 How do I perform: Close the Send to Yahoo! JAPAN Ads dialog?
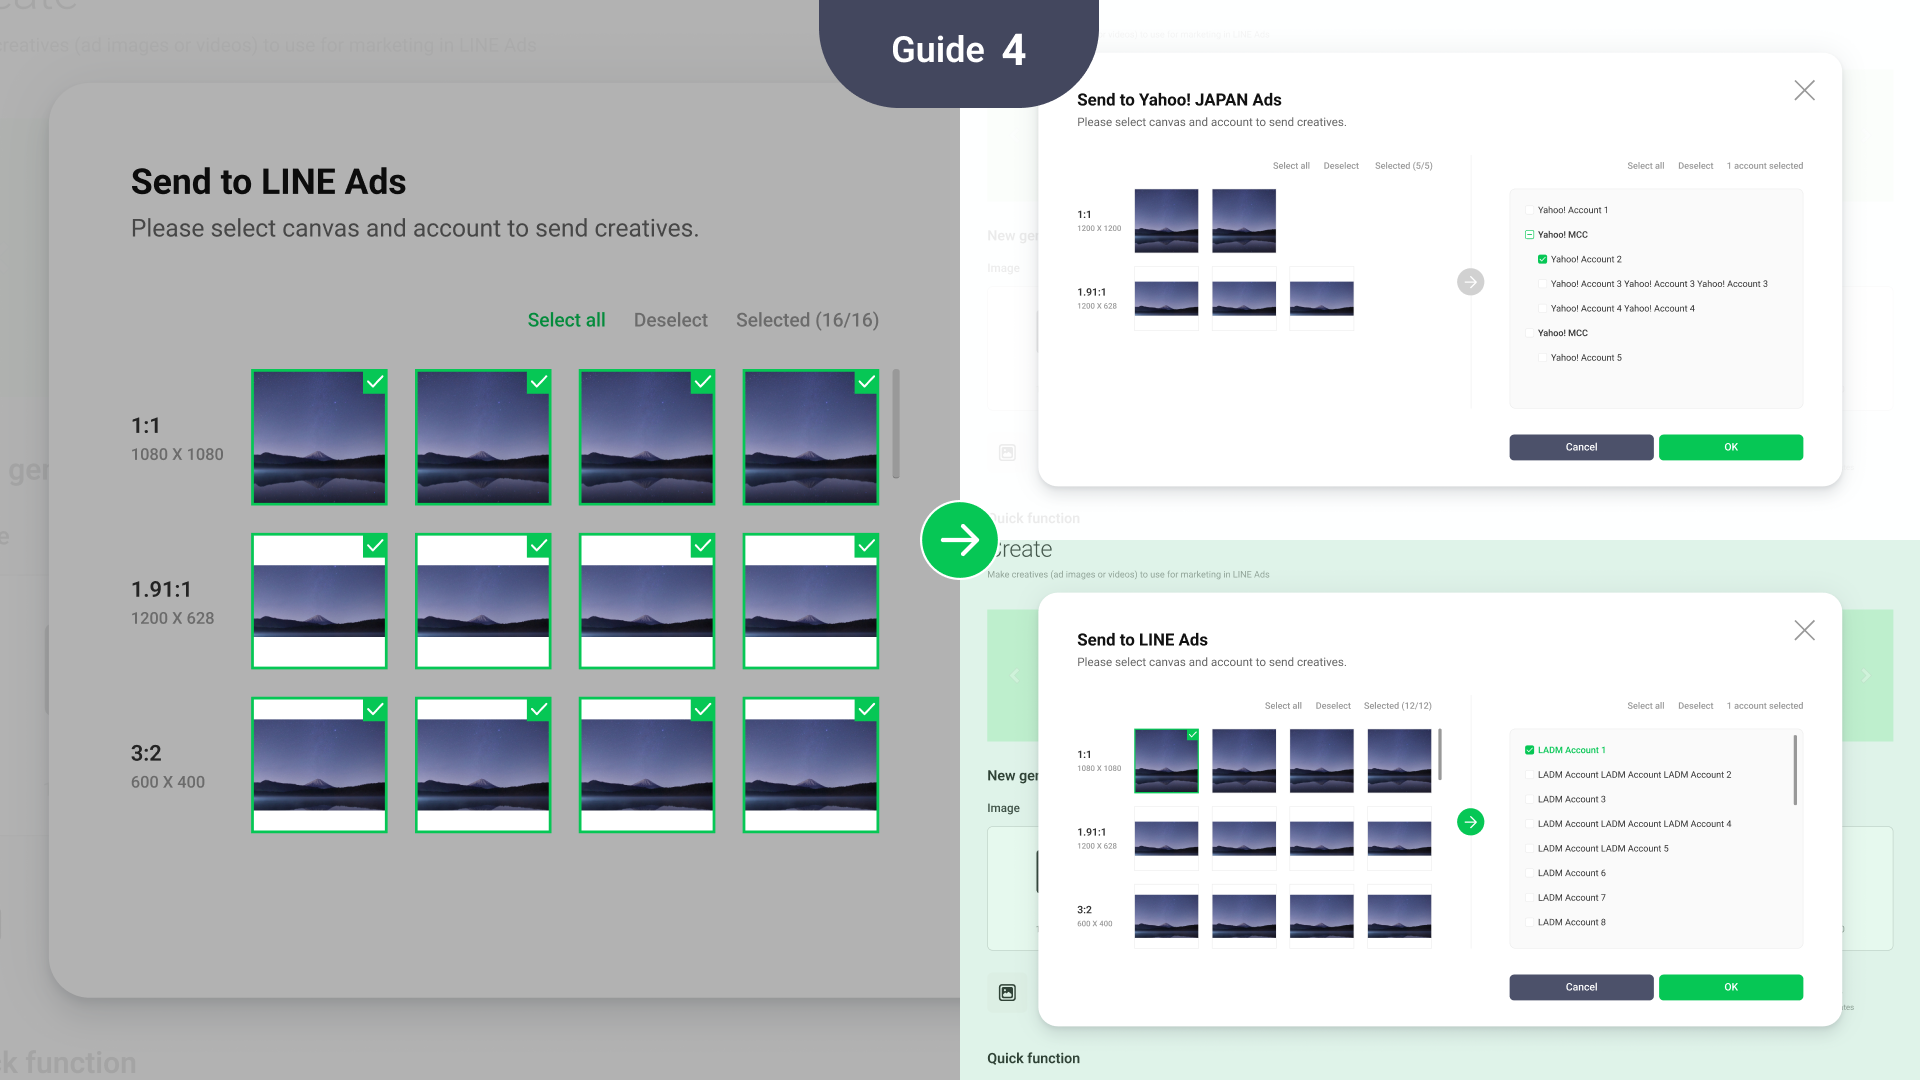pyautogui.click(x=1804, y=91)
